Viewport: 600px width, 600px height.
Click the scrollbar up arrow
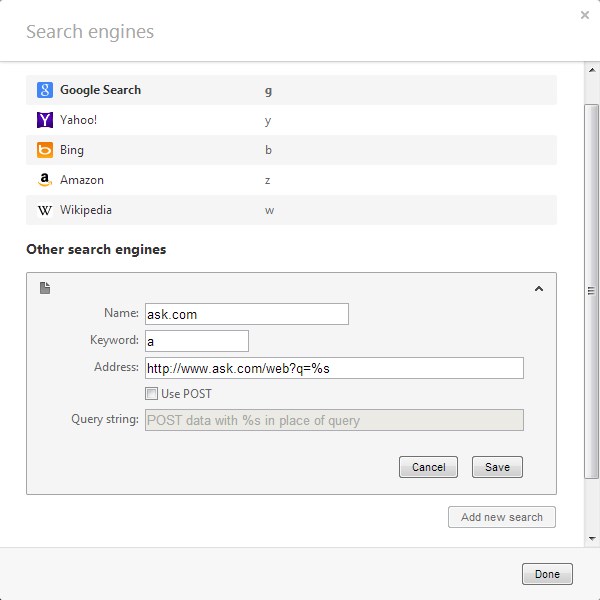point(592,70)
